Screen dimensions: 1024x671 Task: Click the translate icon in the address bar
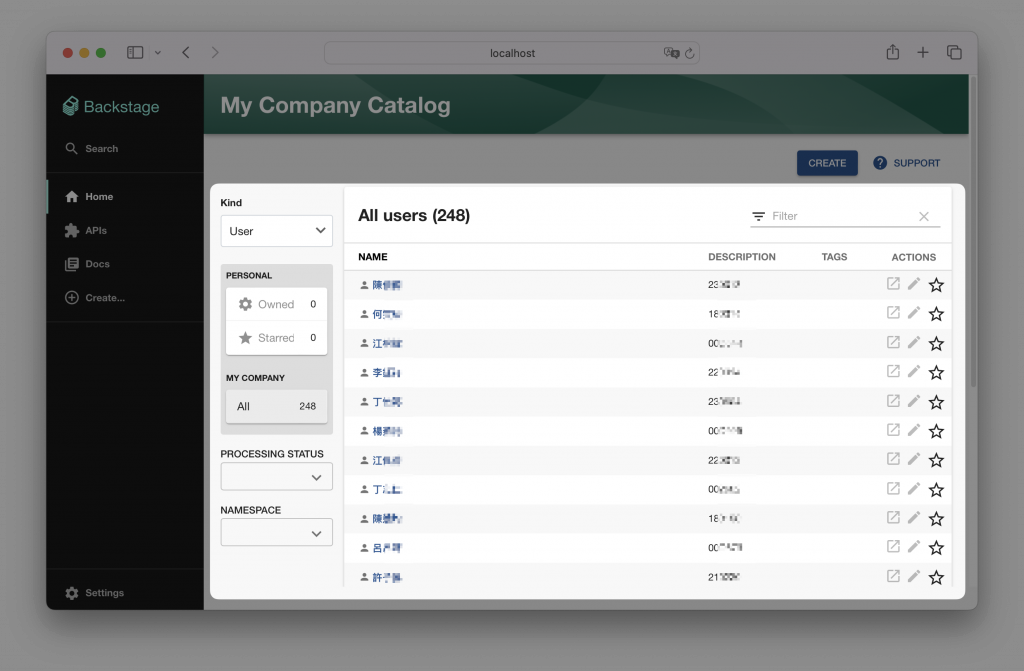click(x=671, y=53)
